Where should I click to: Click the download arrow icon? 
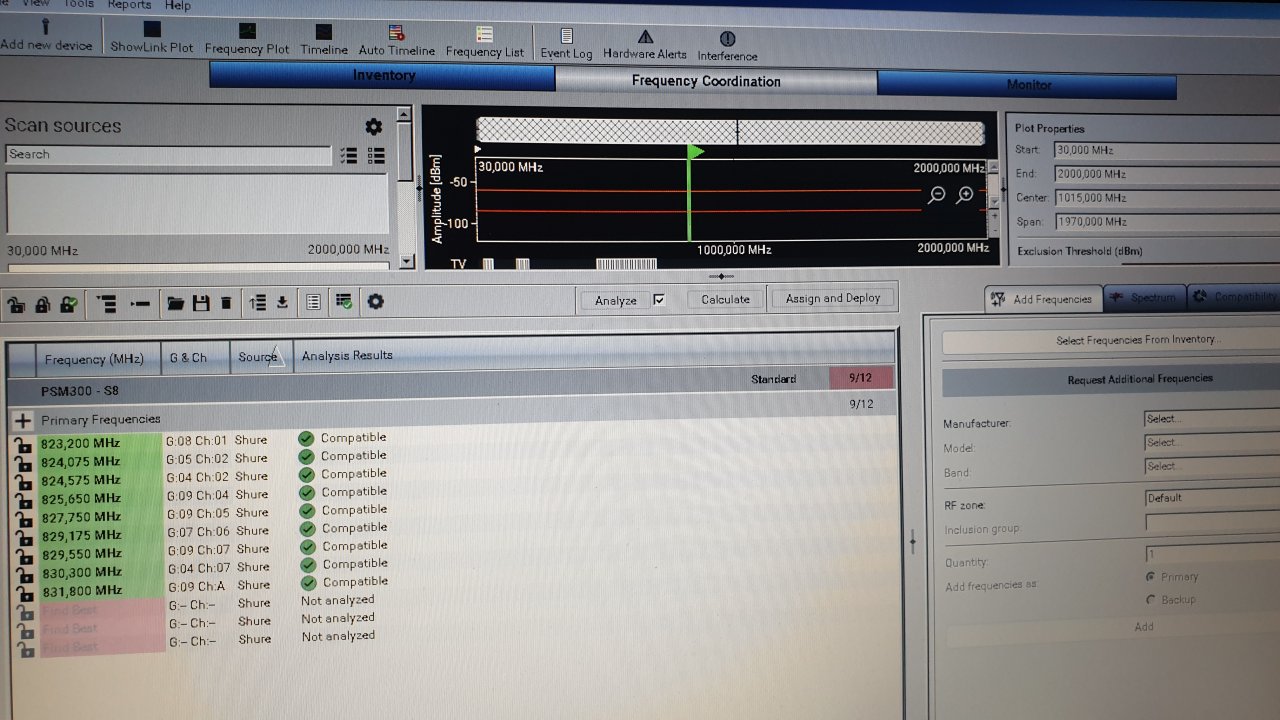click(x=282, y=302)
